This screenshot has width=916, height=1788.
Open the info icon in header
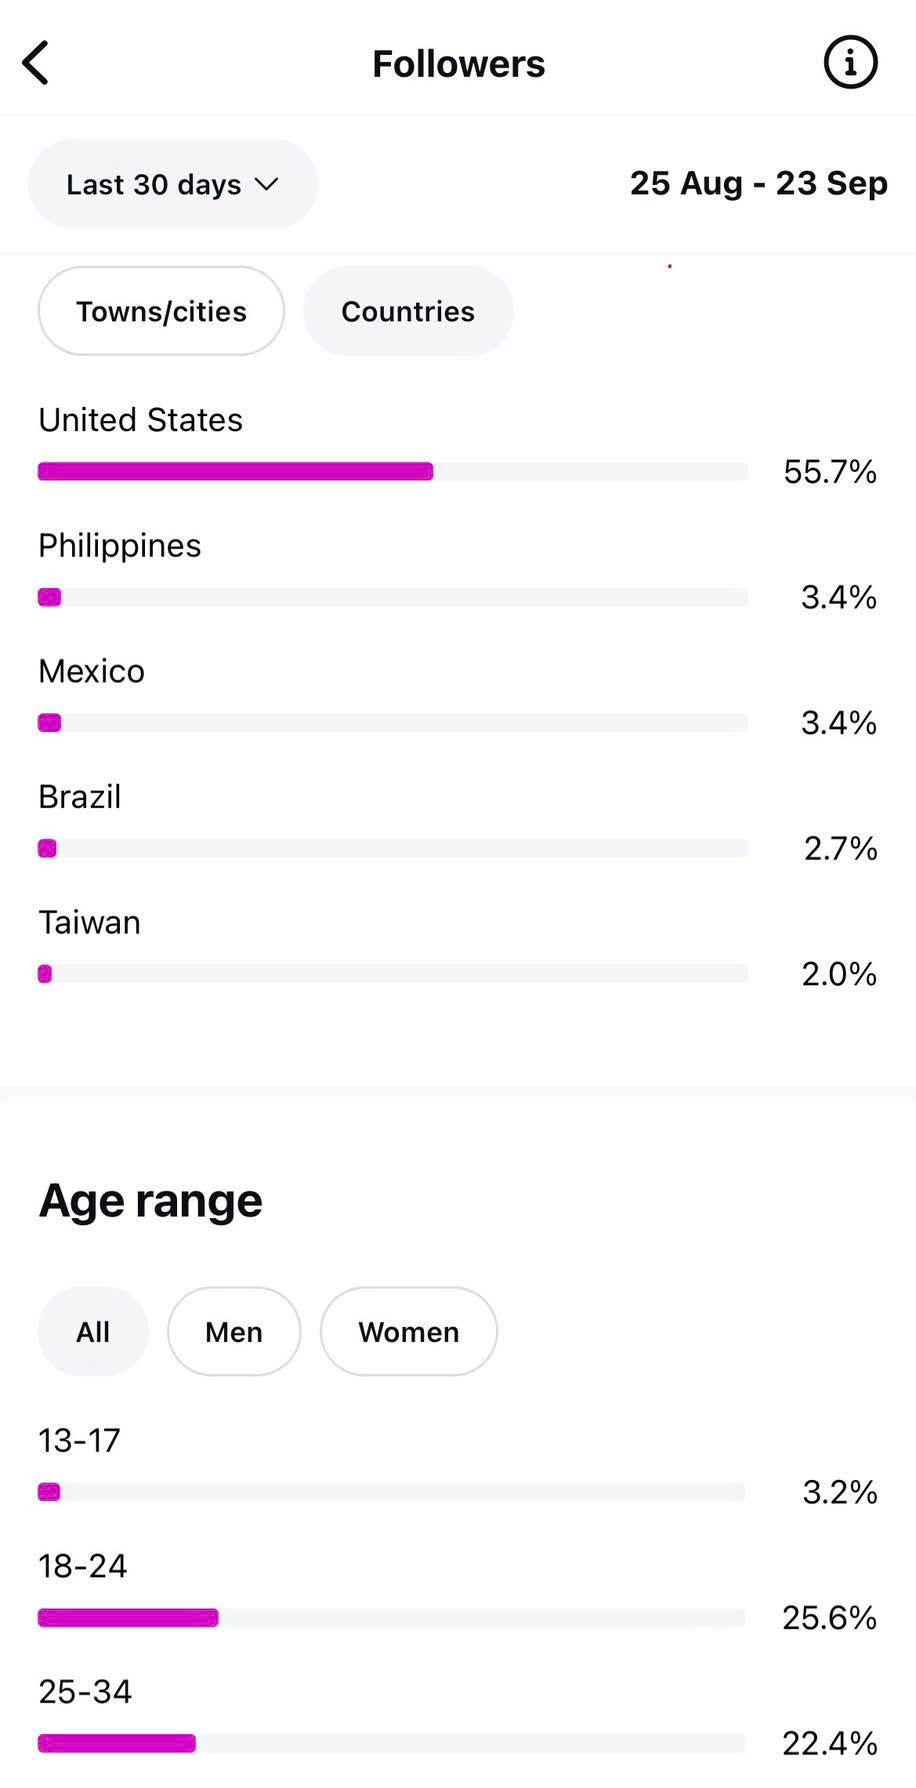[850, 63]
